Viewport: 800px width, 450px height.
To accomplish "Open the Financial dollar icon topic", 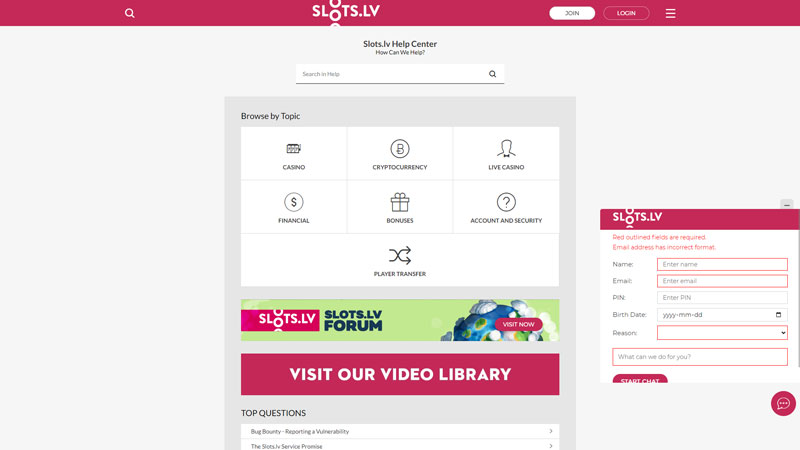I will (293, 202).
